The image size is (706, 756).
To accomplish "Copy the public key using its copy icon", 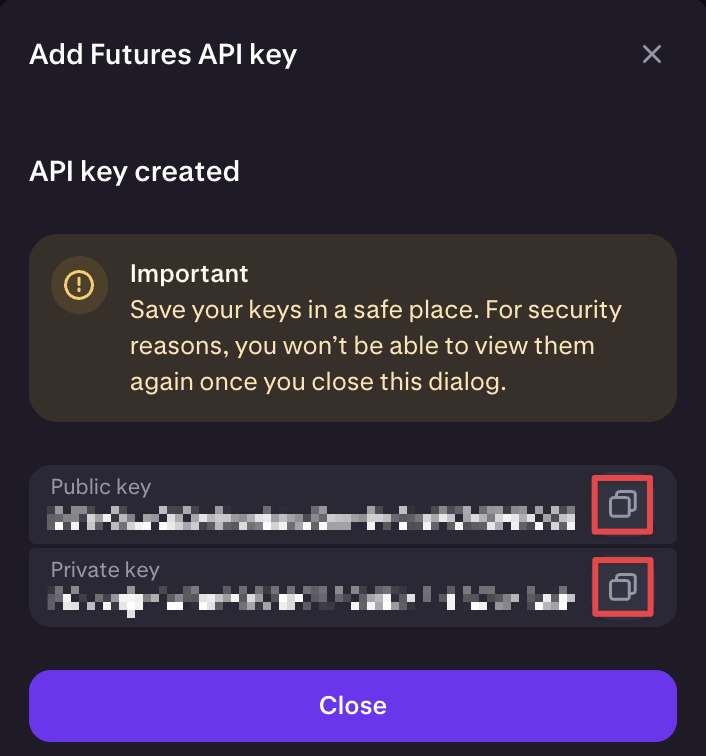I will coord(622,503).
